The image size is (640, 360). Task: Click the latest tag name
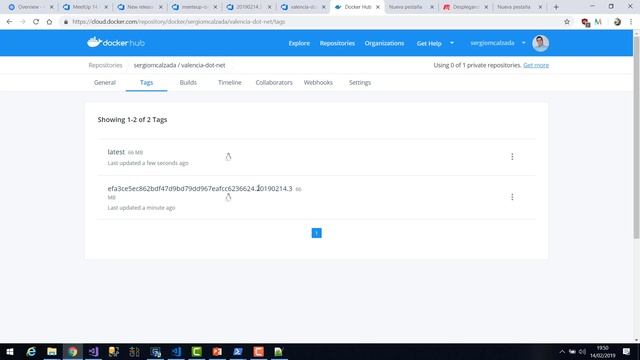(116, 152)
